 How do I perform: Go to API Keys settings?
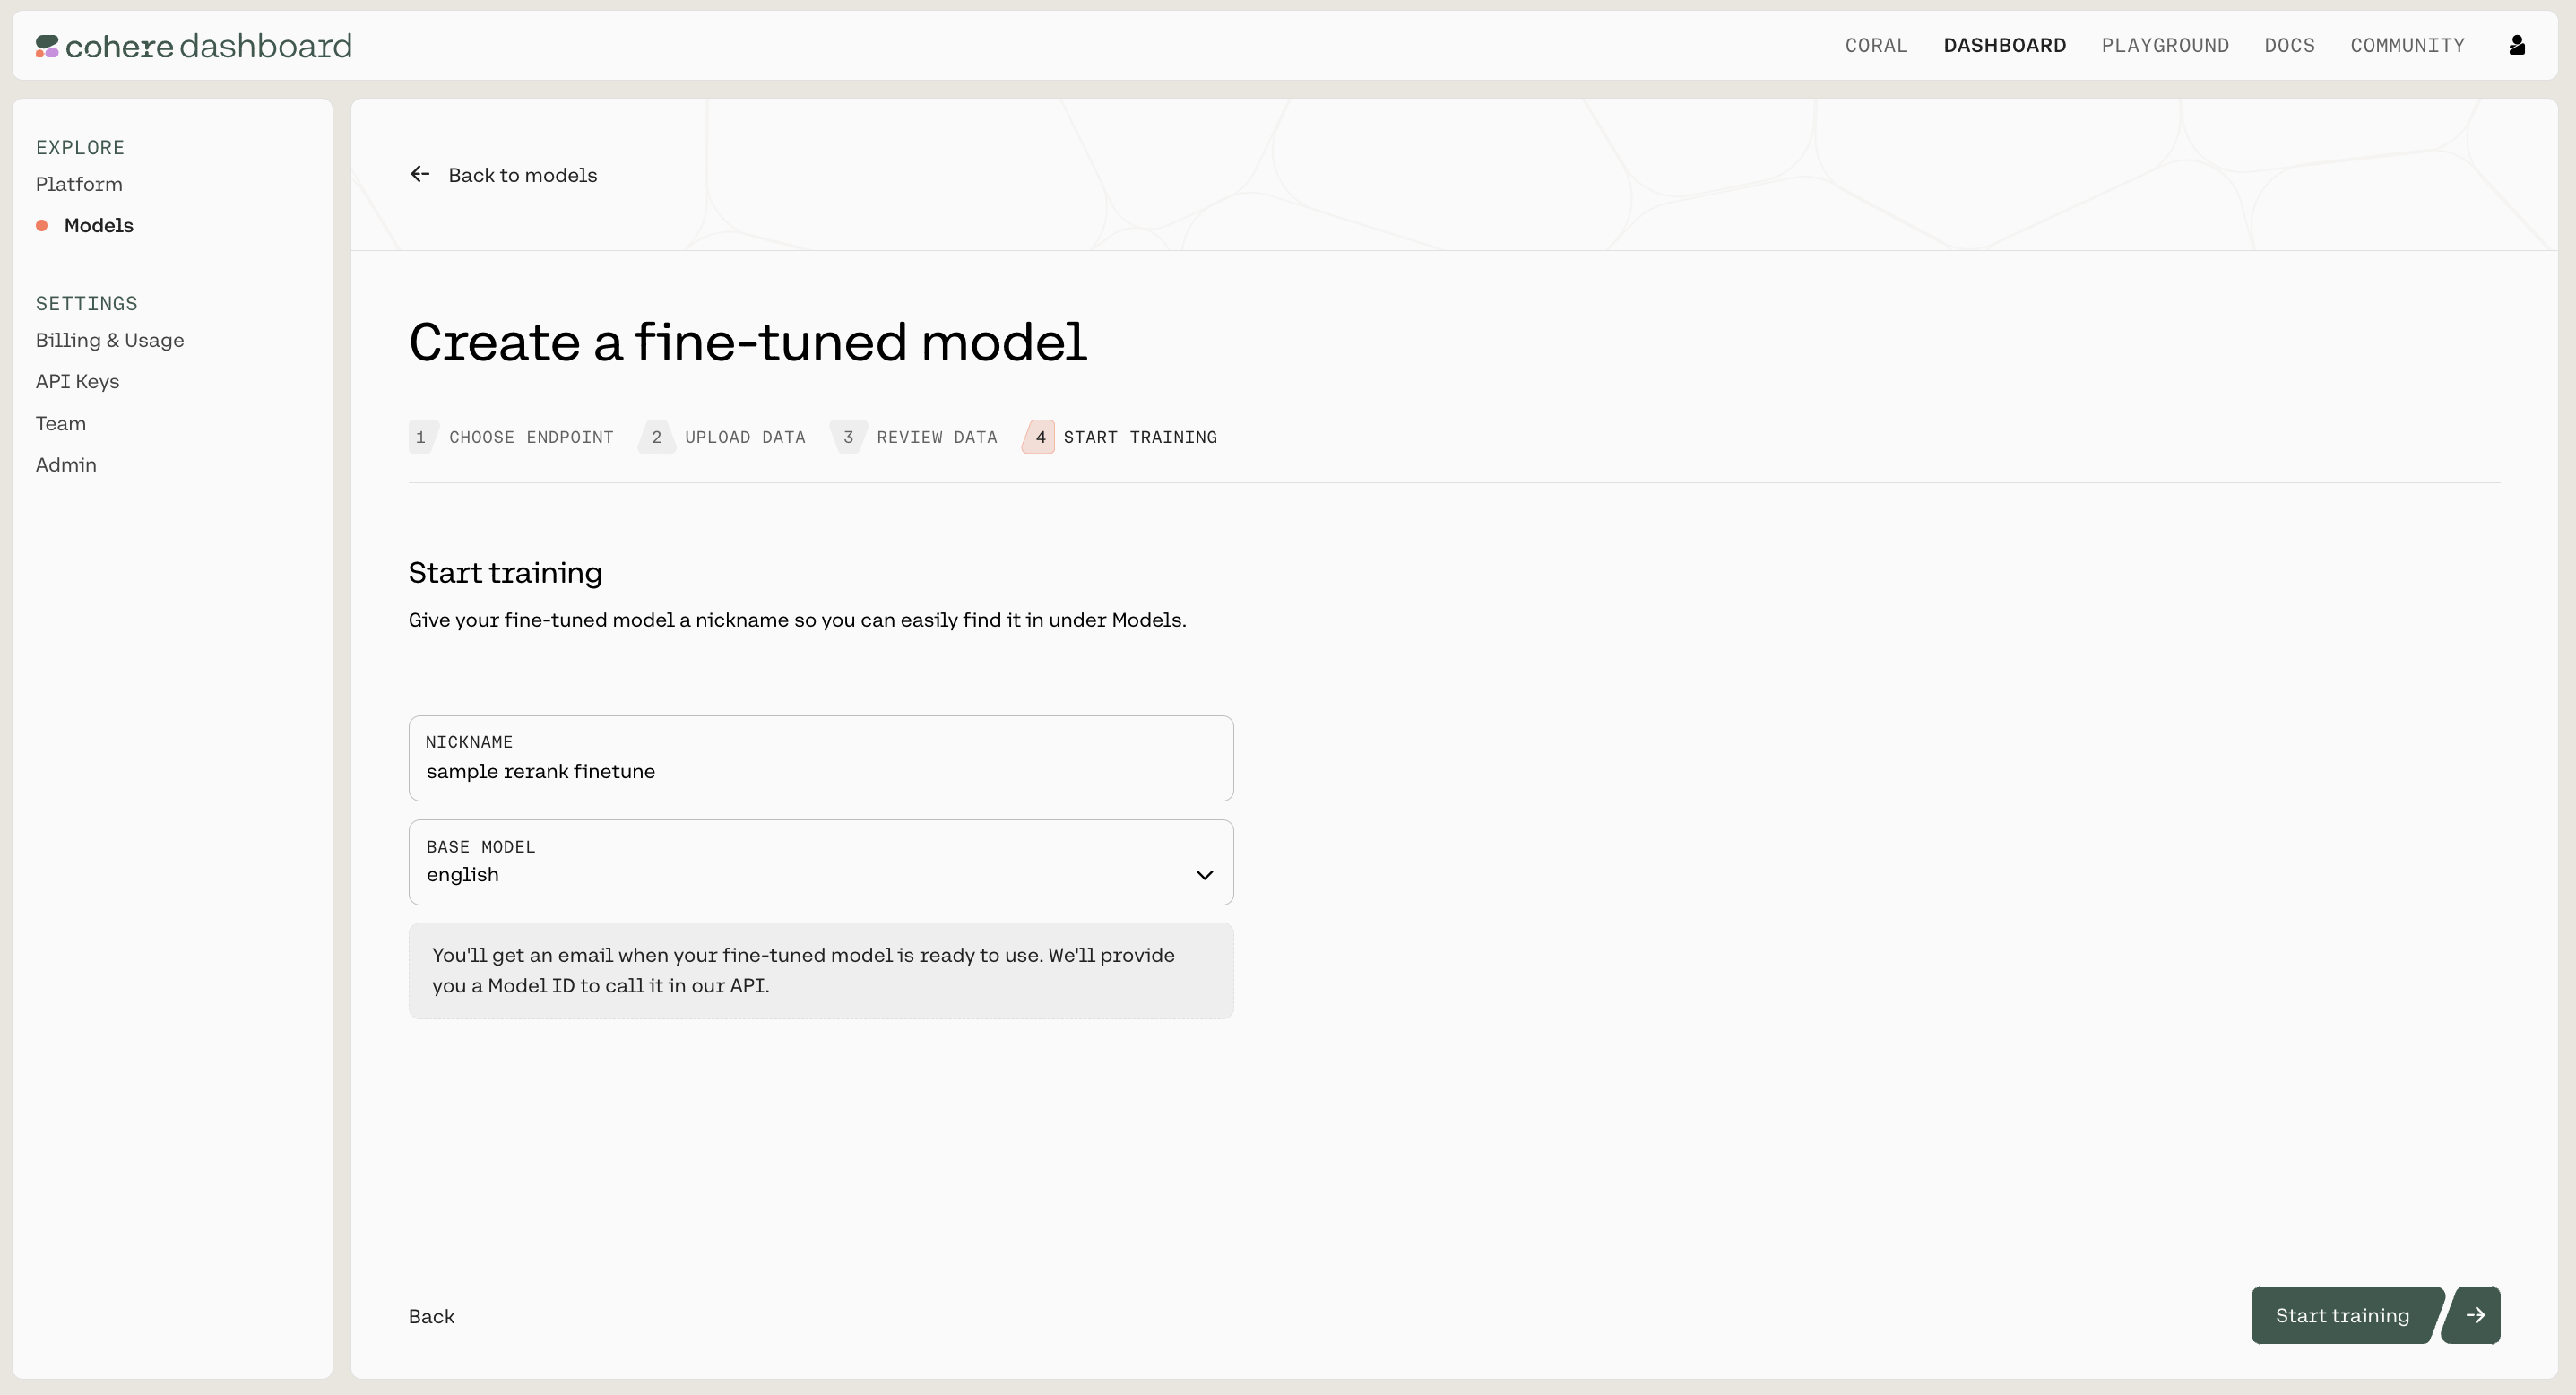[77, 381]
